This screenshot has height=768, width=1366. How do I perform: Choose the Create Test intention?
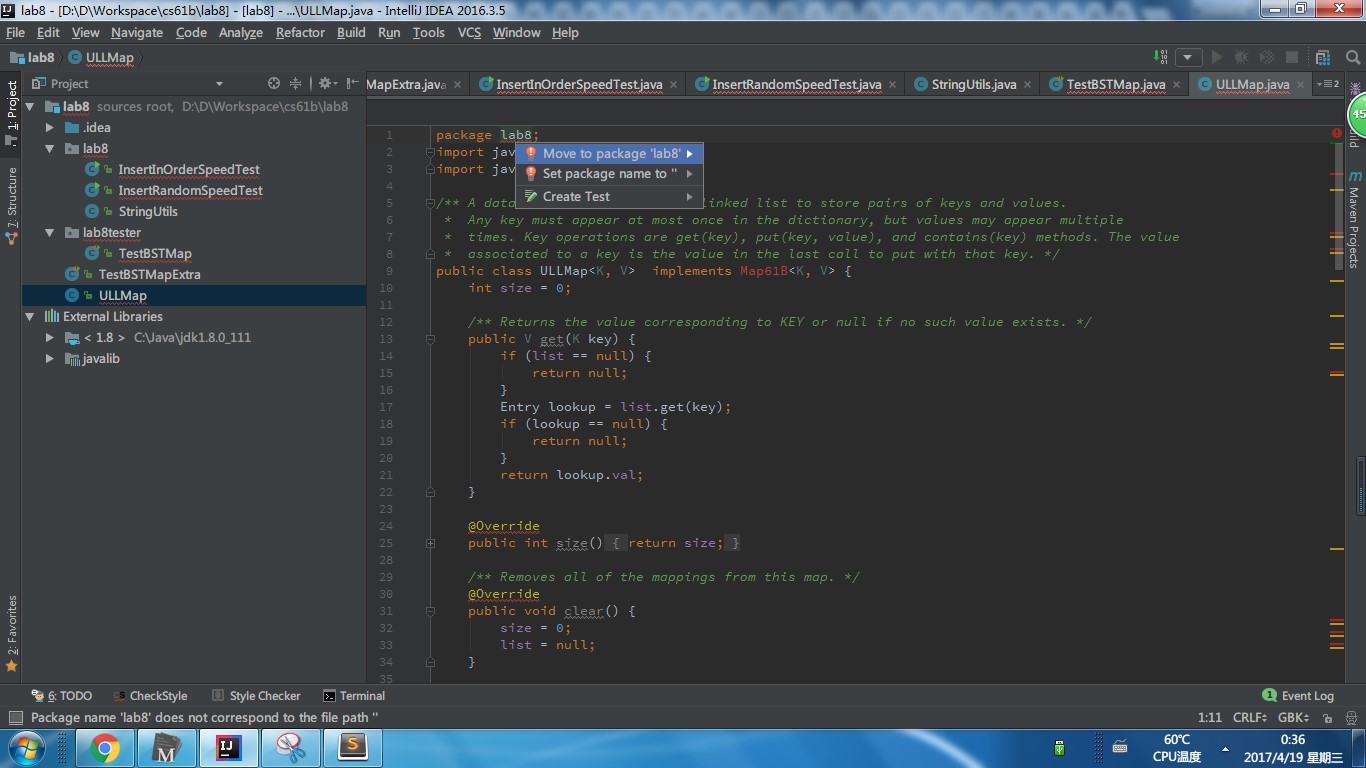pos(609,197)
